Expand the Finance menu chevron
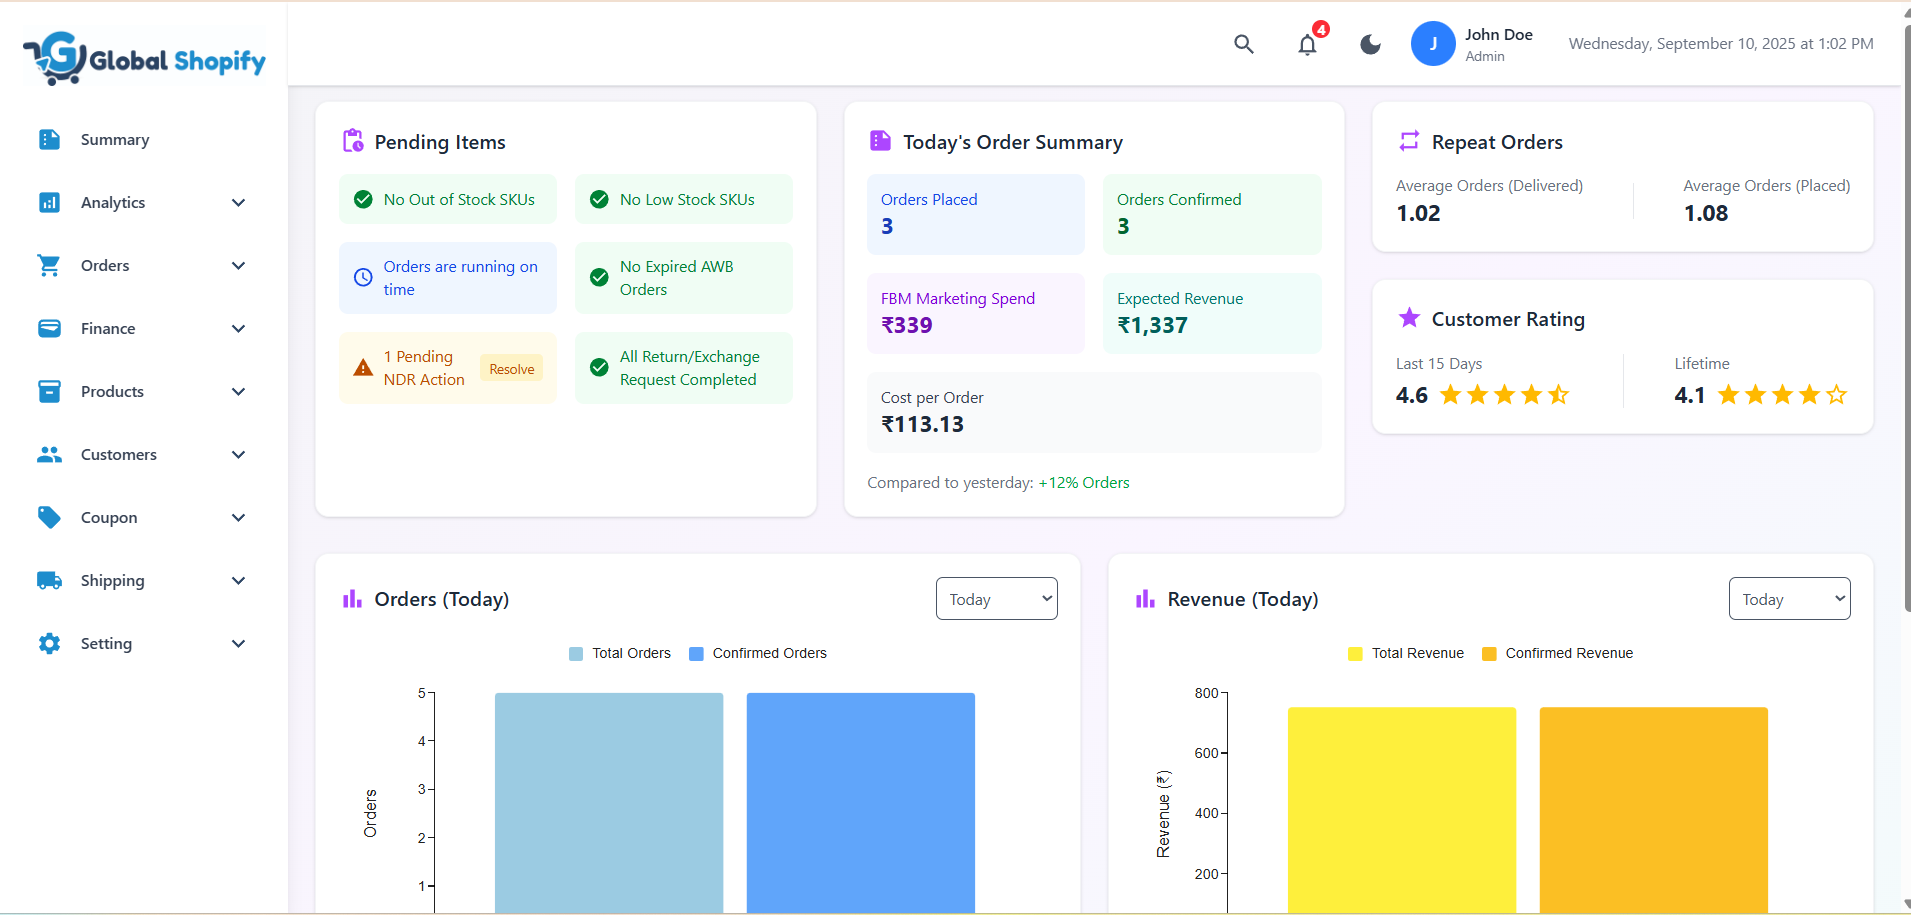Image resolution: width=1911 pixels, height=915 pixels. [238, 328]
